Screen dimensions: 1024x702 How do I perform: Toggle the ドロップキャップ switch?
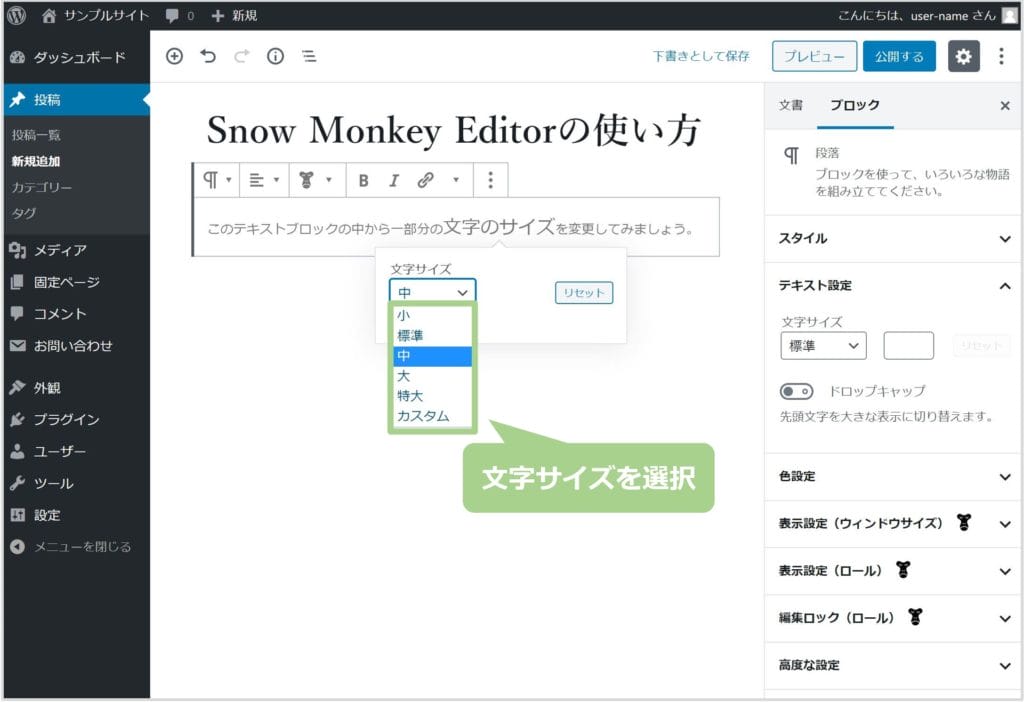tap(796, 391)
